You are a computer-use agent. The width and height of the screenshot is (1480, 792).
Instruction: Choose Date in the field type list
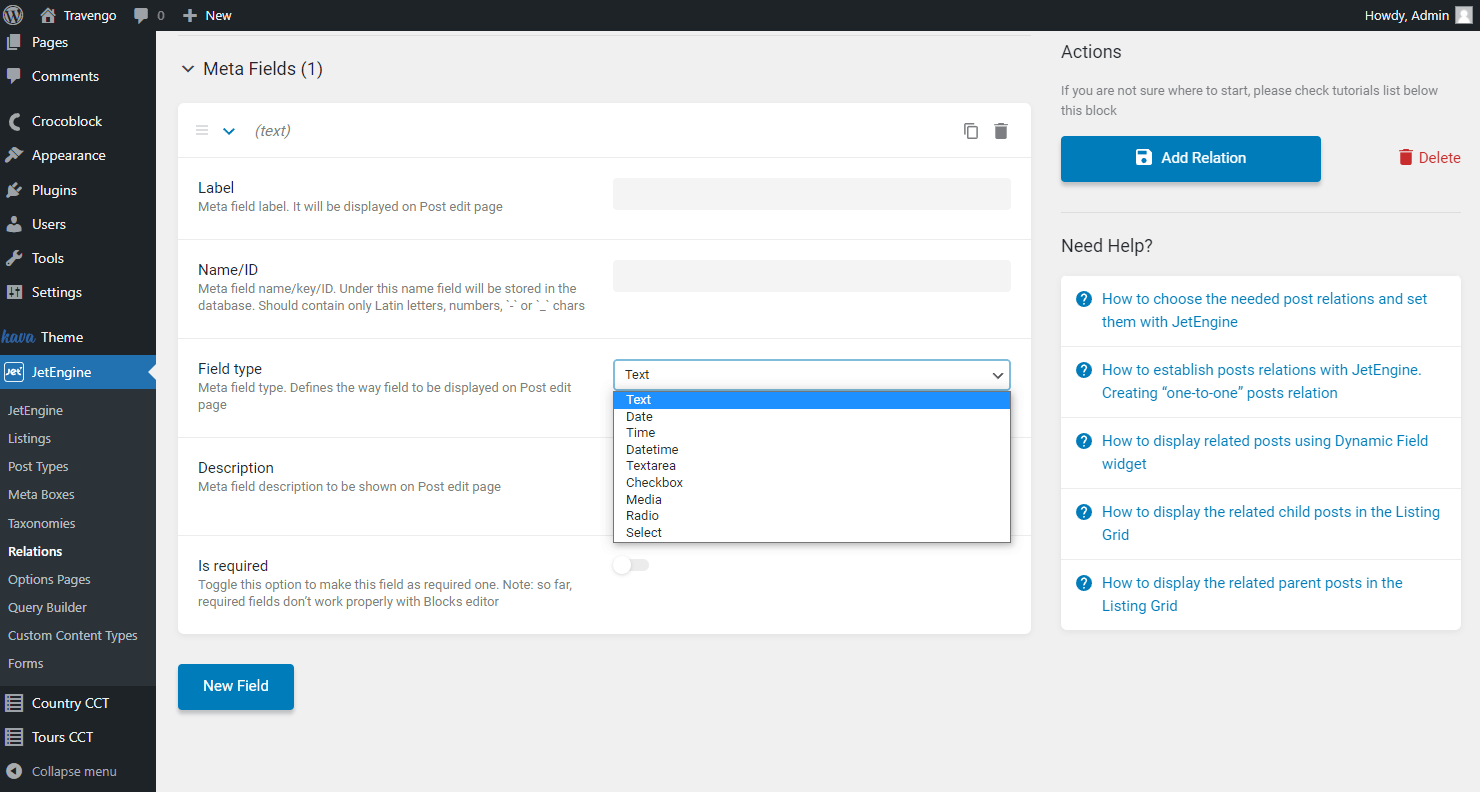(812, 417)
